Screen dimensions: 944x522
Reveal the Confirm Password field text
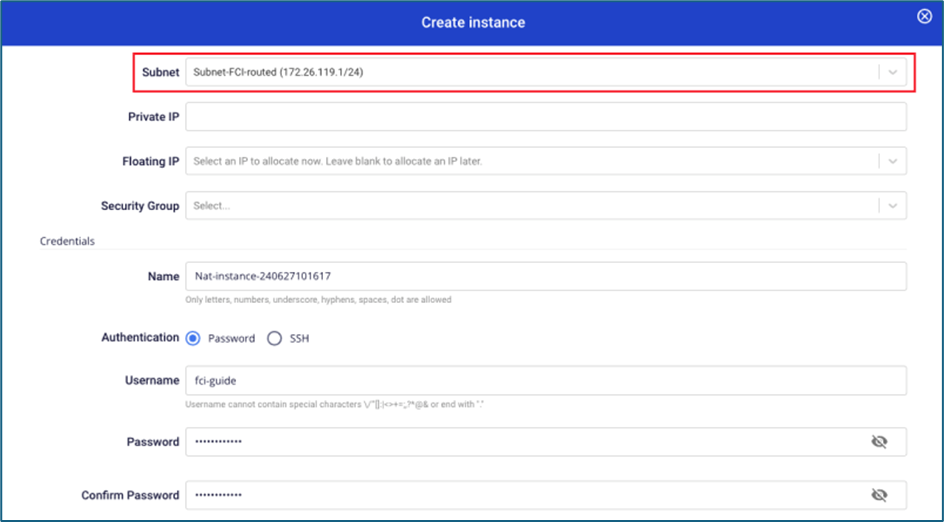coord(879,495)
